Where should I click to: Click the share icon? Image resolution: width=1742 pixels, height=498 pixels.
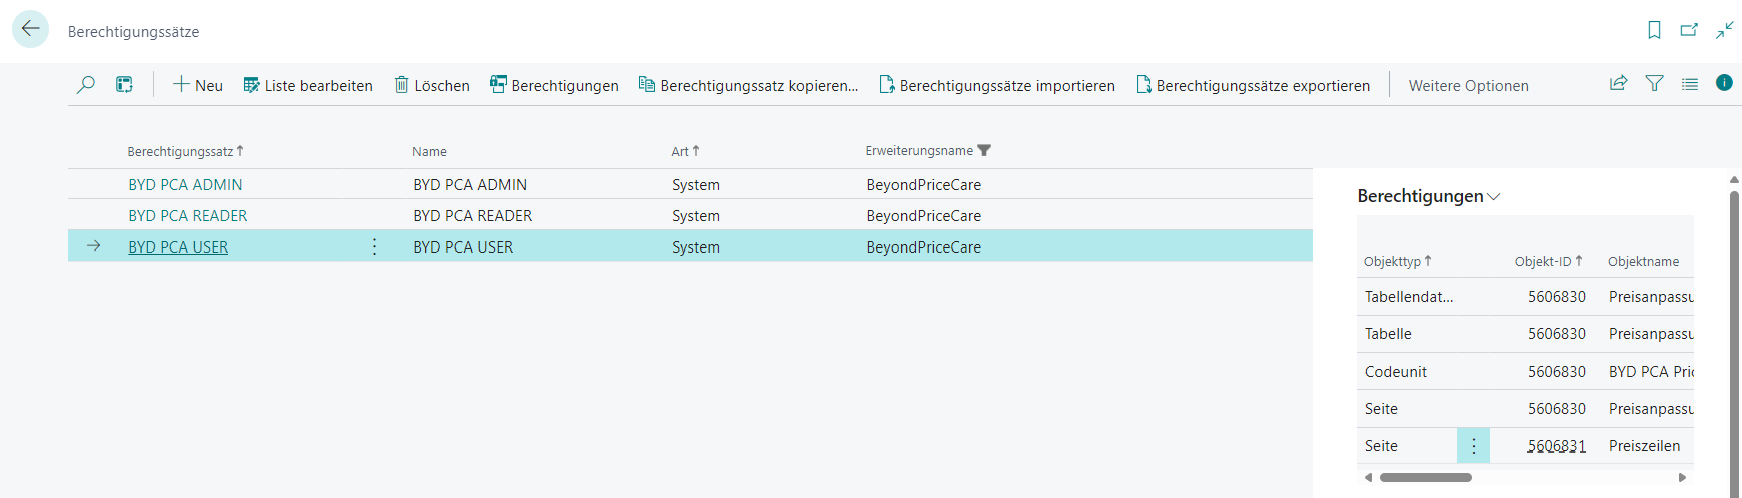1618,84
